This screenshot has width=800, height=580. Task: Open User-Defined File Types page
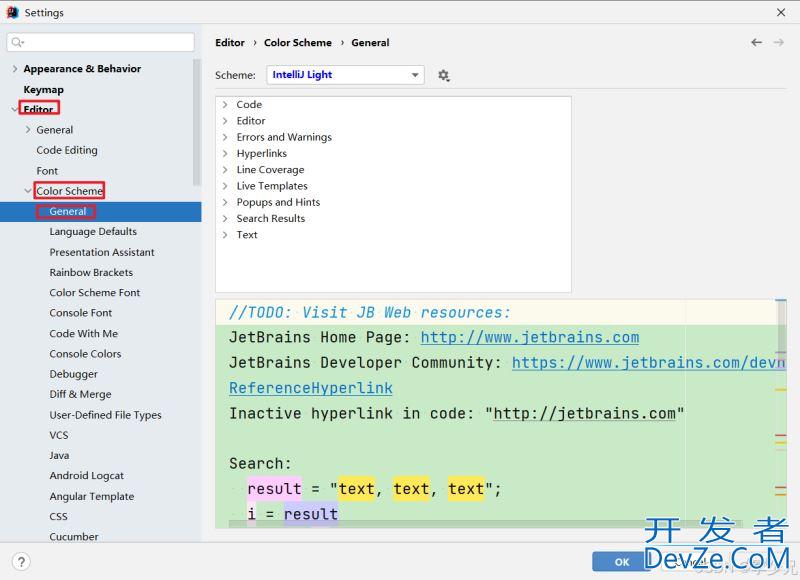pos(106,415)
